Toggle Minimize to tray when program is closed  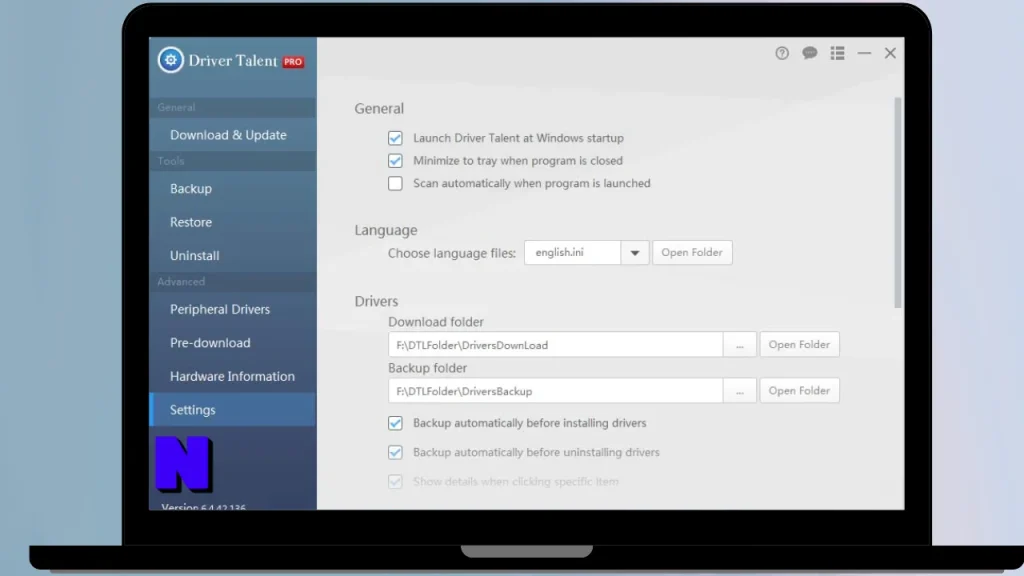click(x=395, y=161)
